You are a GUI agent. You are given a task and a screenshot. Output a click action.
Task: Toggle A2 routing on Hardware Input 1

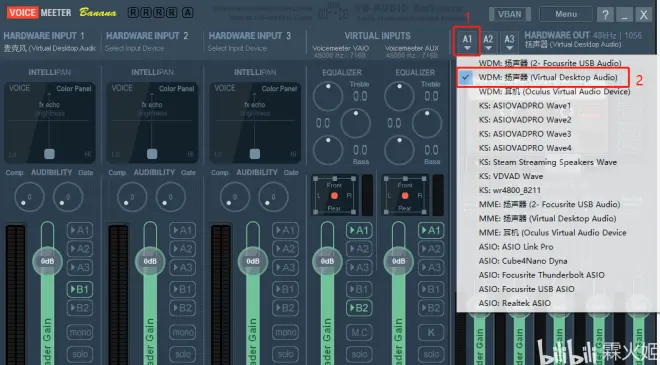[80, 249]
